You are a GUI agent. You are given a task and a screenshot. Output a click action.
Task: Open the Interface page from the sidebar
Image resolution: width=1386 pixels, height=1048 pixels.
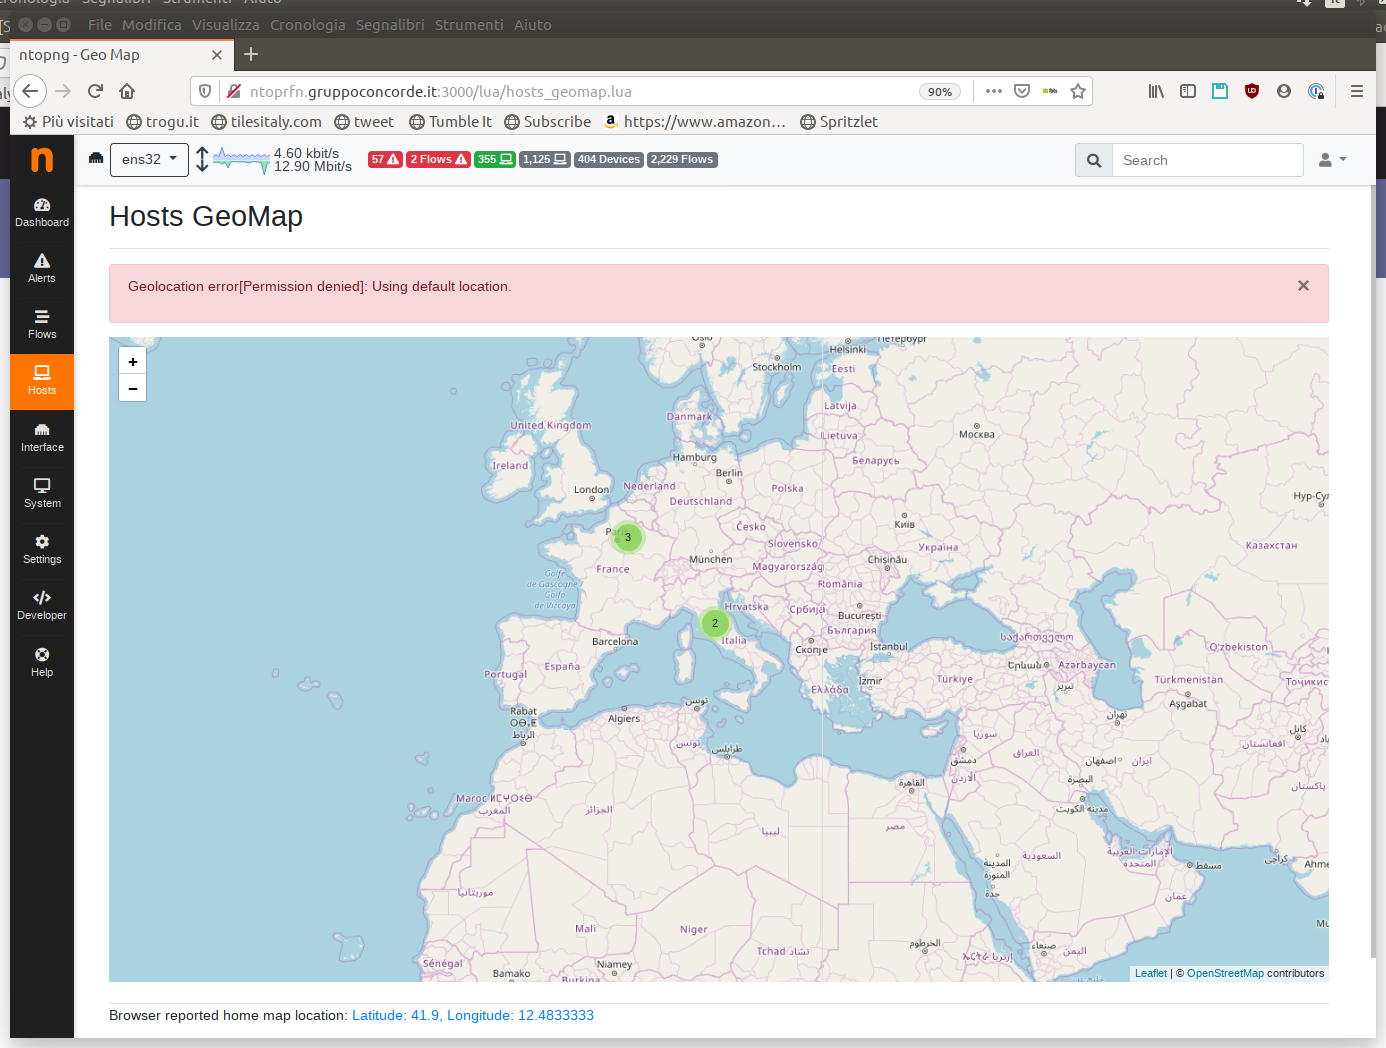click(41, 437)
